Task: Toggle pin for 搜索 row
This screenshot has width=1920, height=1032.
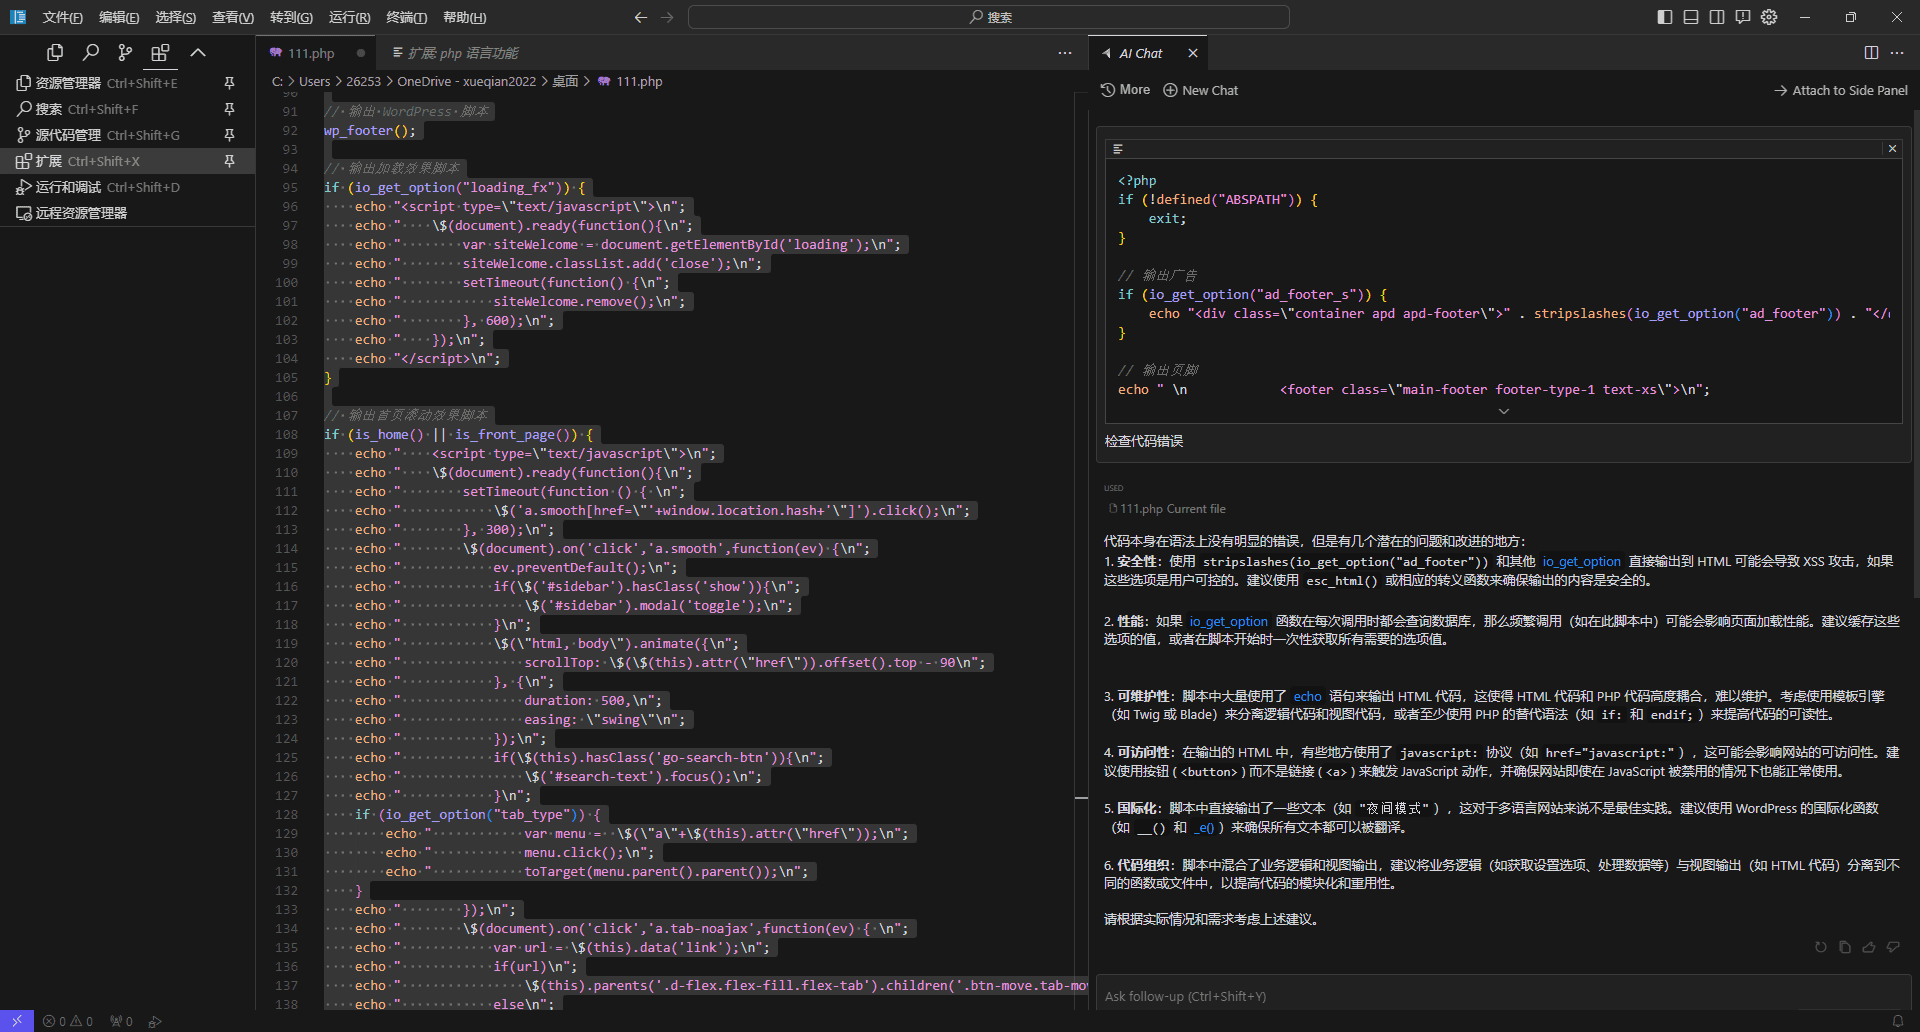Action: (229, 109)
